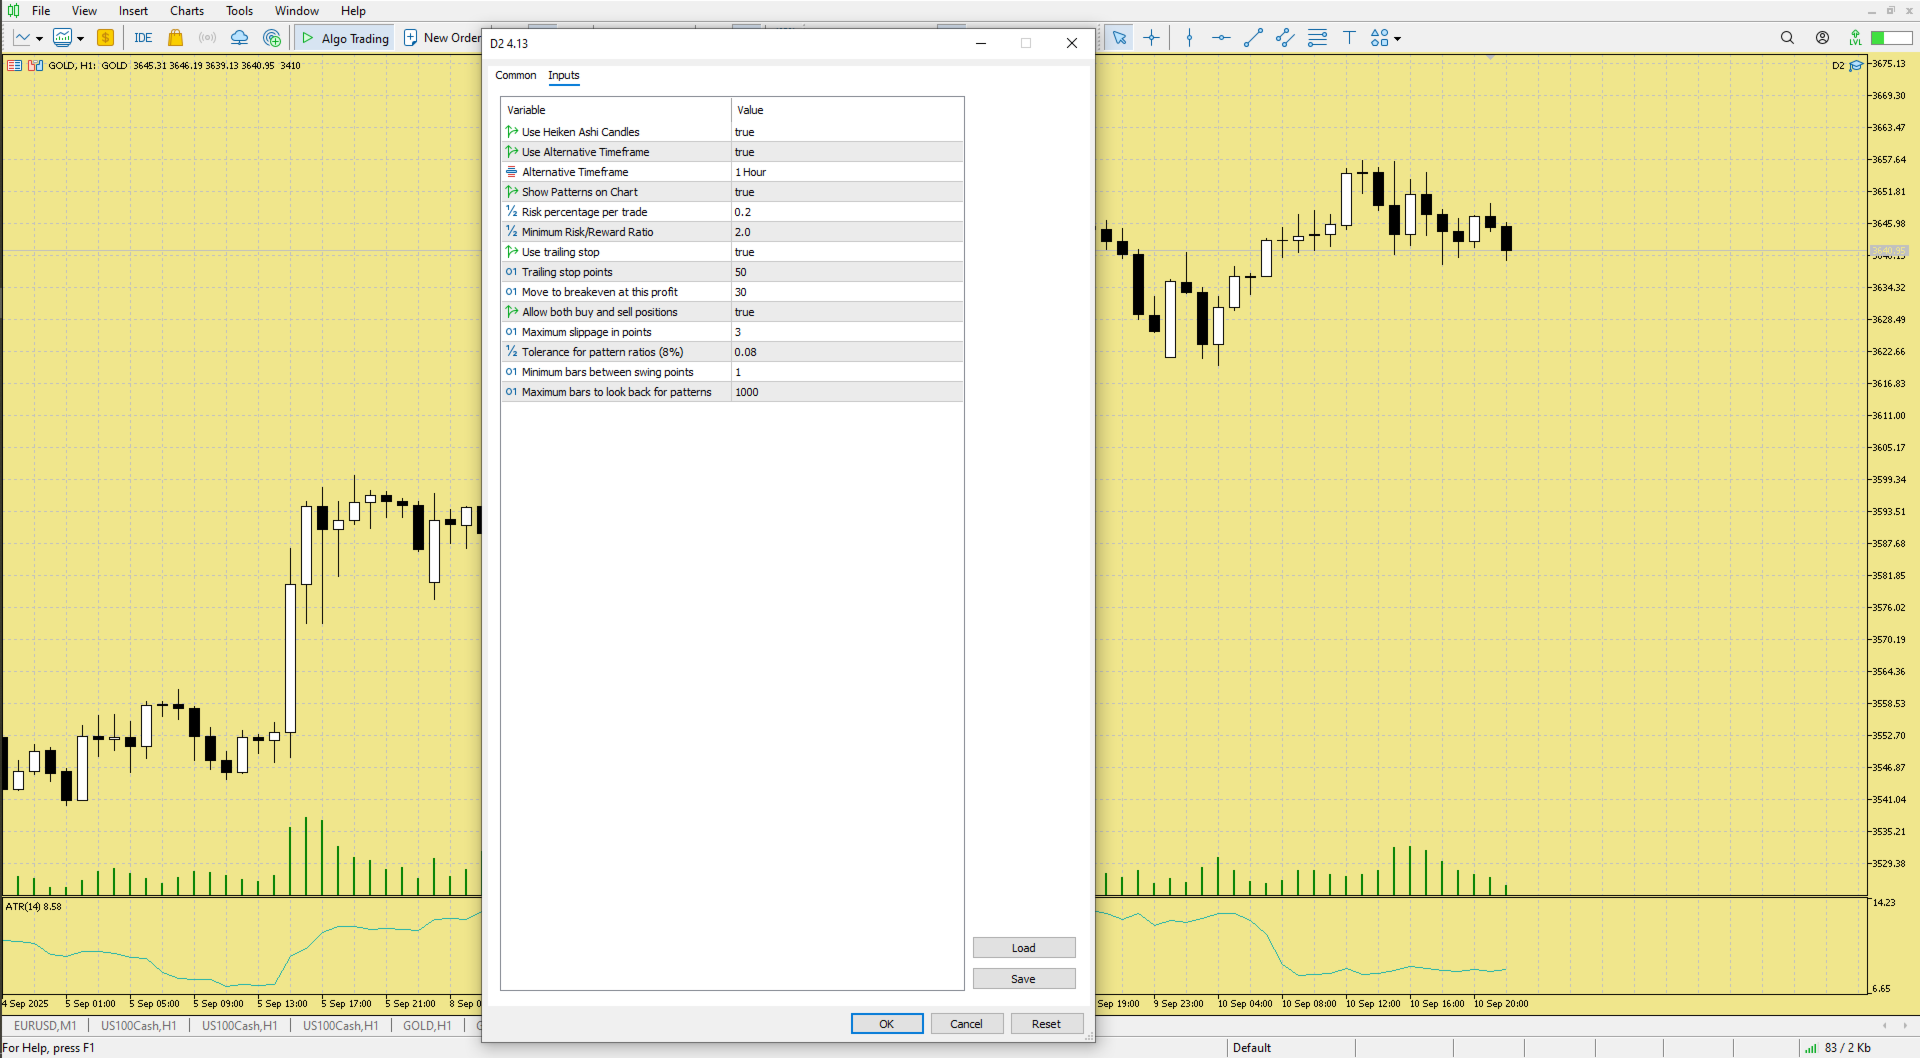Image resolution: width=1920 pixels, height=1058 pixels.
Task: Open the IDE MetaEditor button
Action: 143,38
